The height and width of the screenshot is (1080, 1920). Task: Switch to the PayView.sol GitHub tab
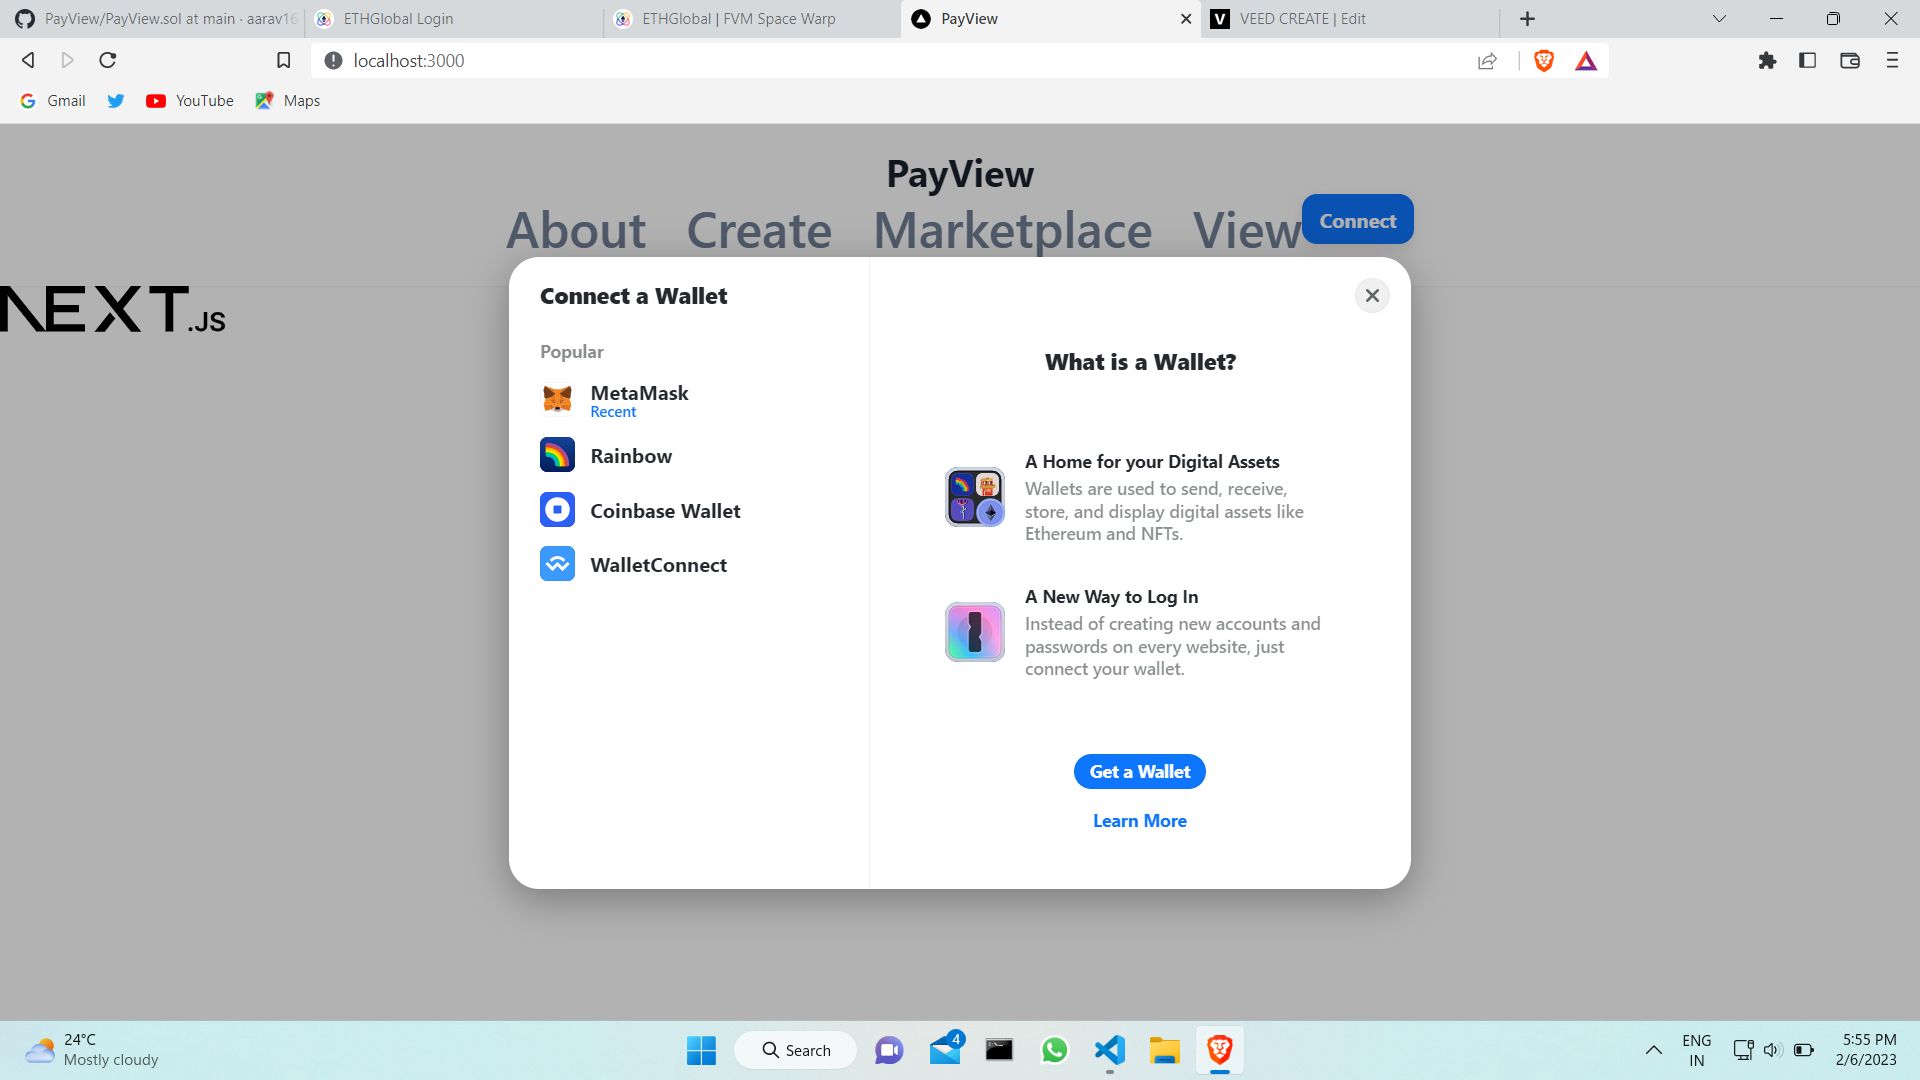(155, 19)
